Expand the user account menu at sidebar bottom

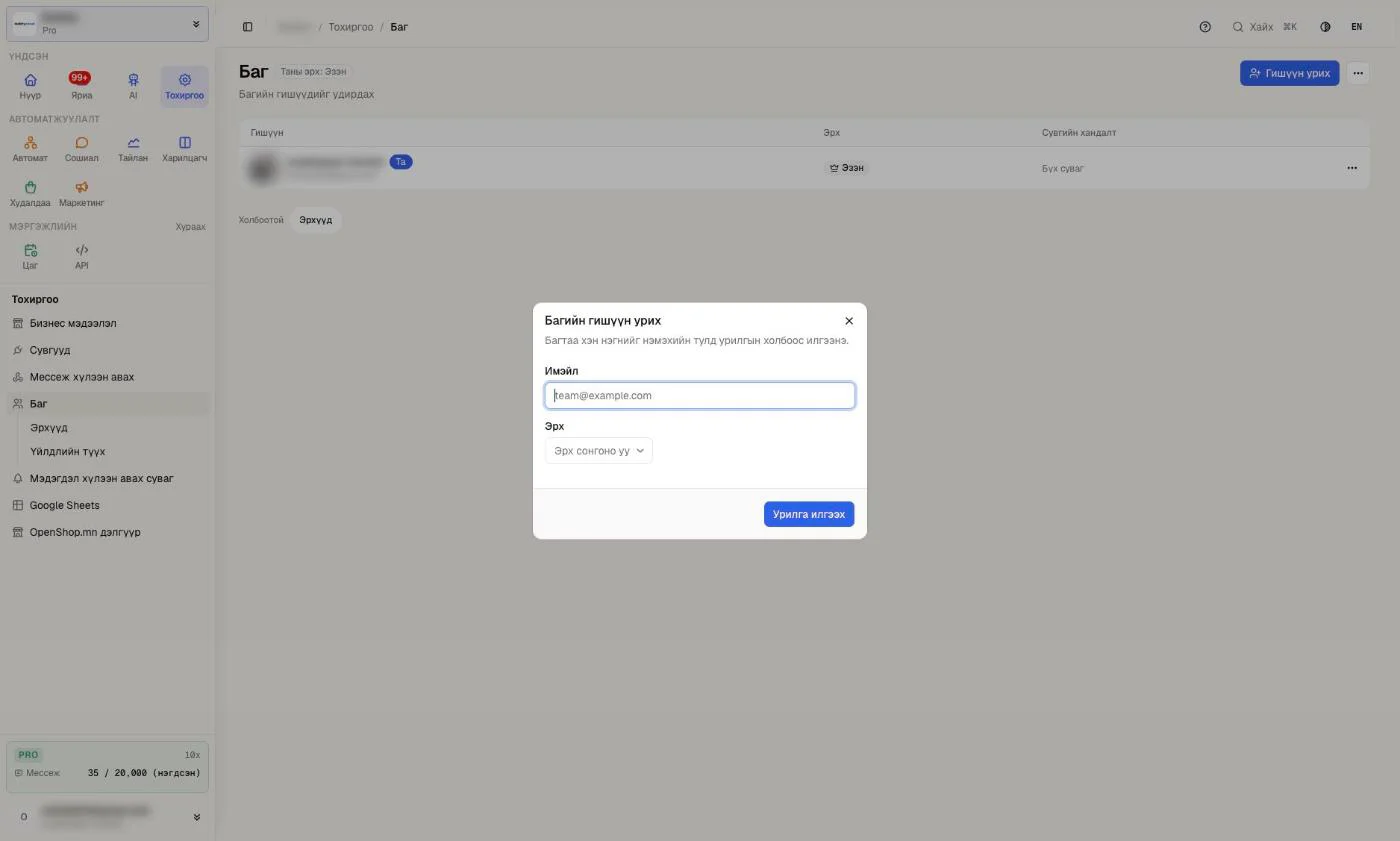[107, 817]
